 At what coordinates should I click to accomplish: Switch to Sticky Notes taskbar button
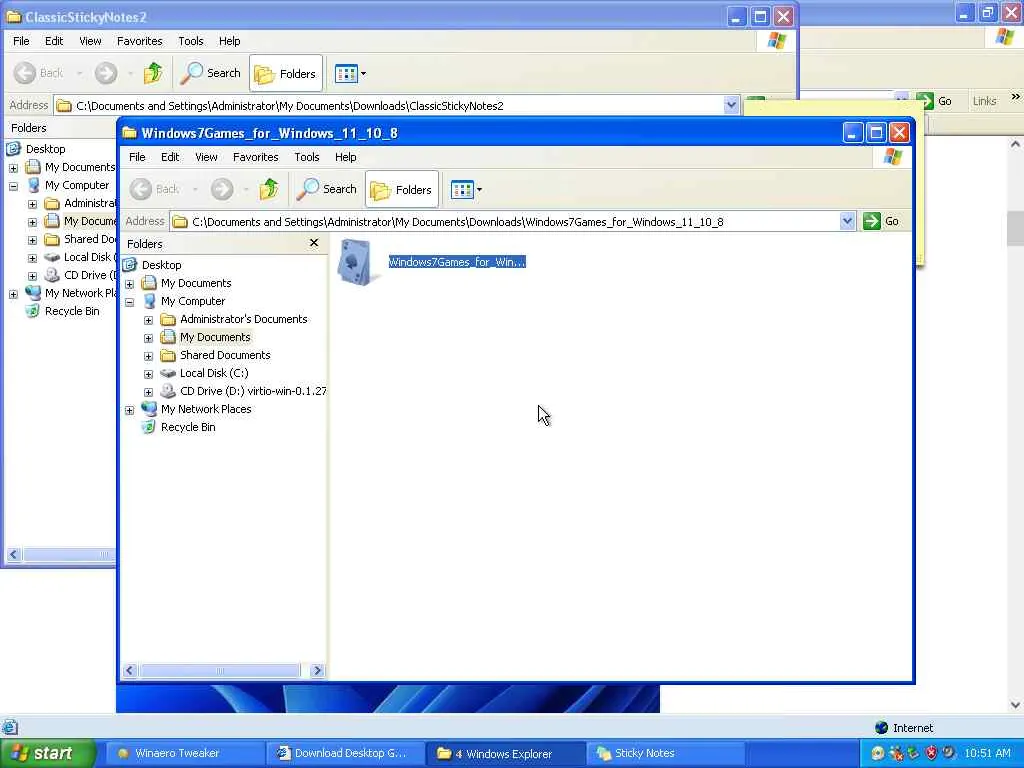pyautogui.click(x=663, y=753)
